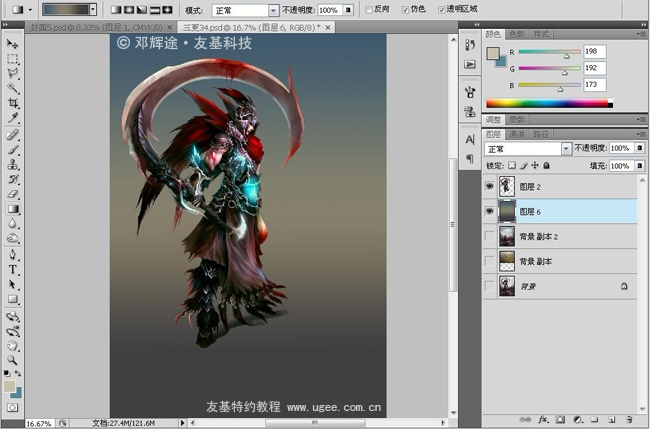The width and height of the screenshot is (650, 429).
Task: Choose reflected gradient style
Action: [x=155, y=10]
